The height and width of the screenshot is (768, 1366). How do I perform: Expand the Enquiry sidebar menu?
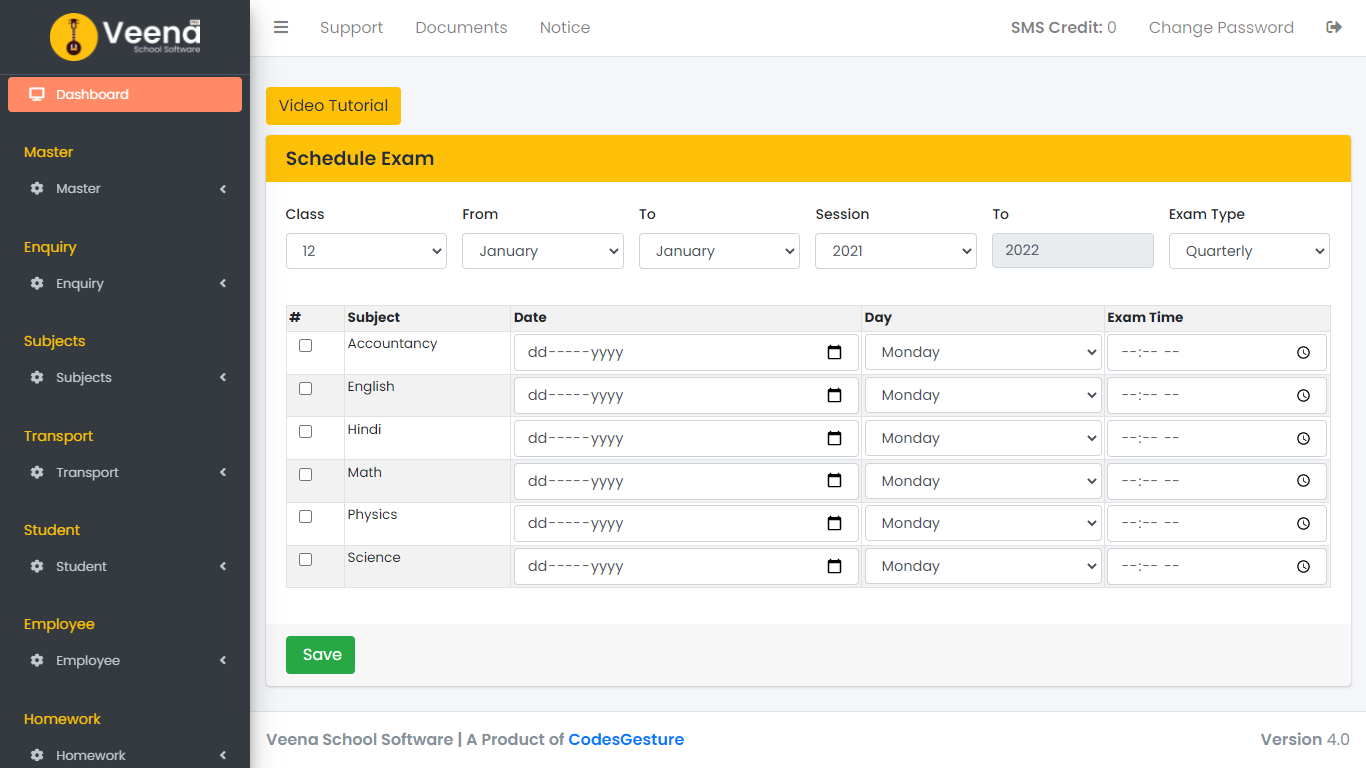125,283
